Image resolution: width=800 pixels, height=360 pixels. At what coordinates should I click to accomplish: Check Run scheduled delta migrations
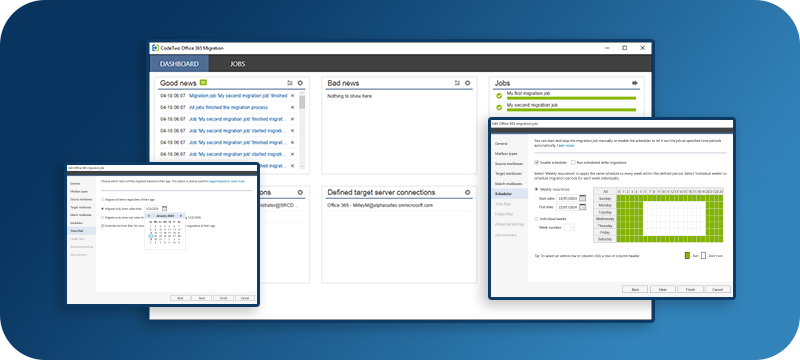pyautogui.click(x=573, y=162)
